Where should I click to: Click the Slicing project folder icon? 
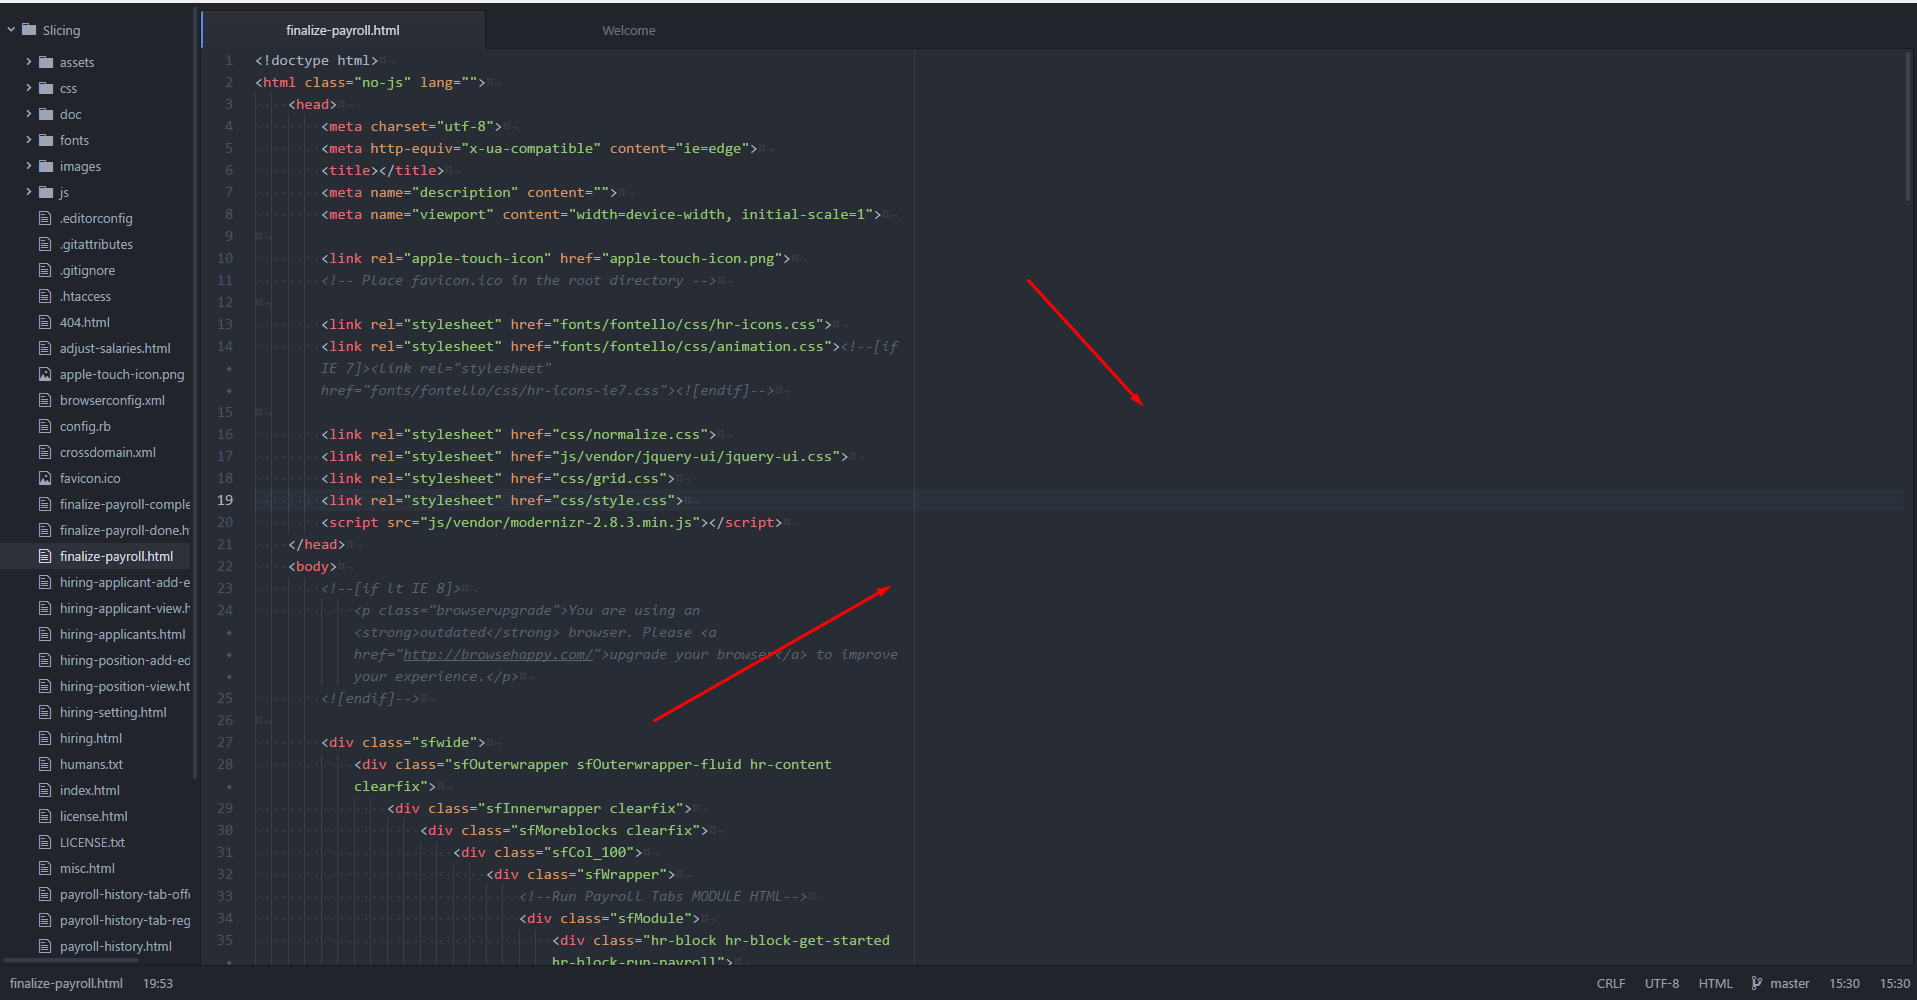[x=29, y=30]
